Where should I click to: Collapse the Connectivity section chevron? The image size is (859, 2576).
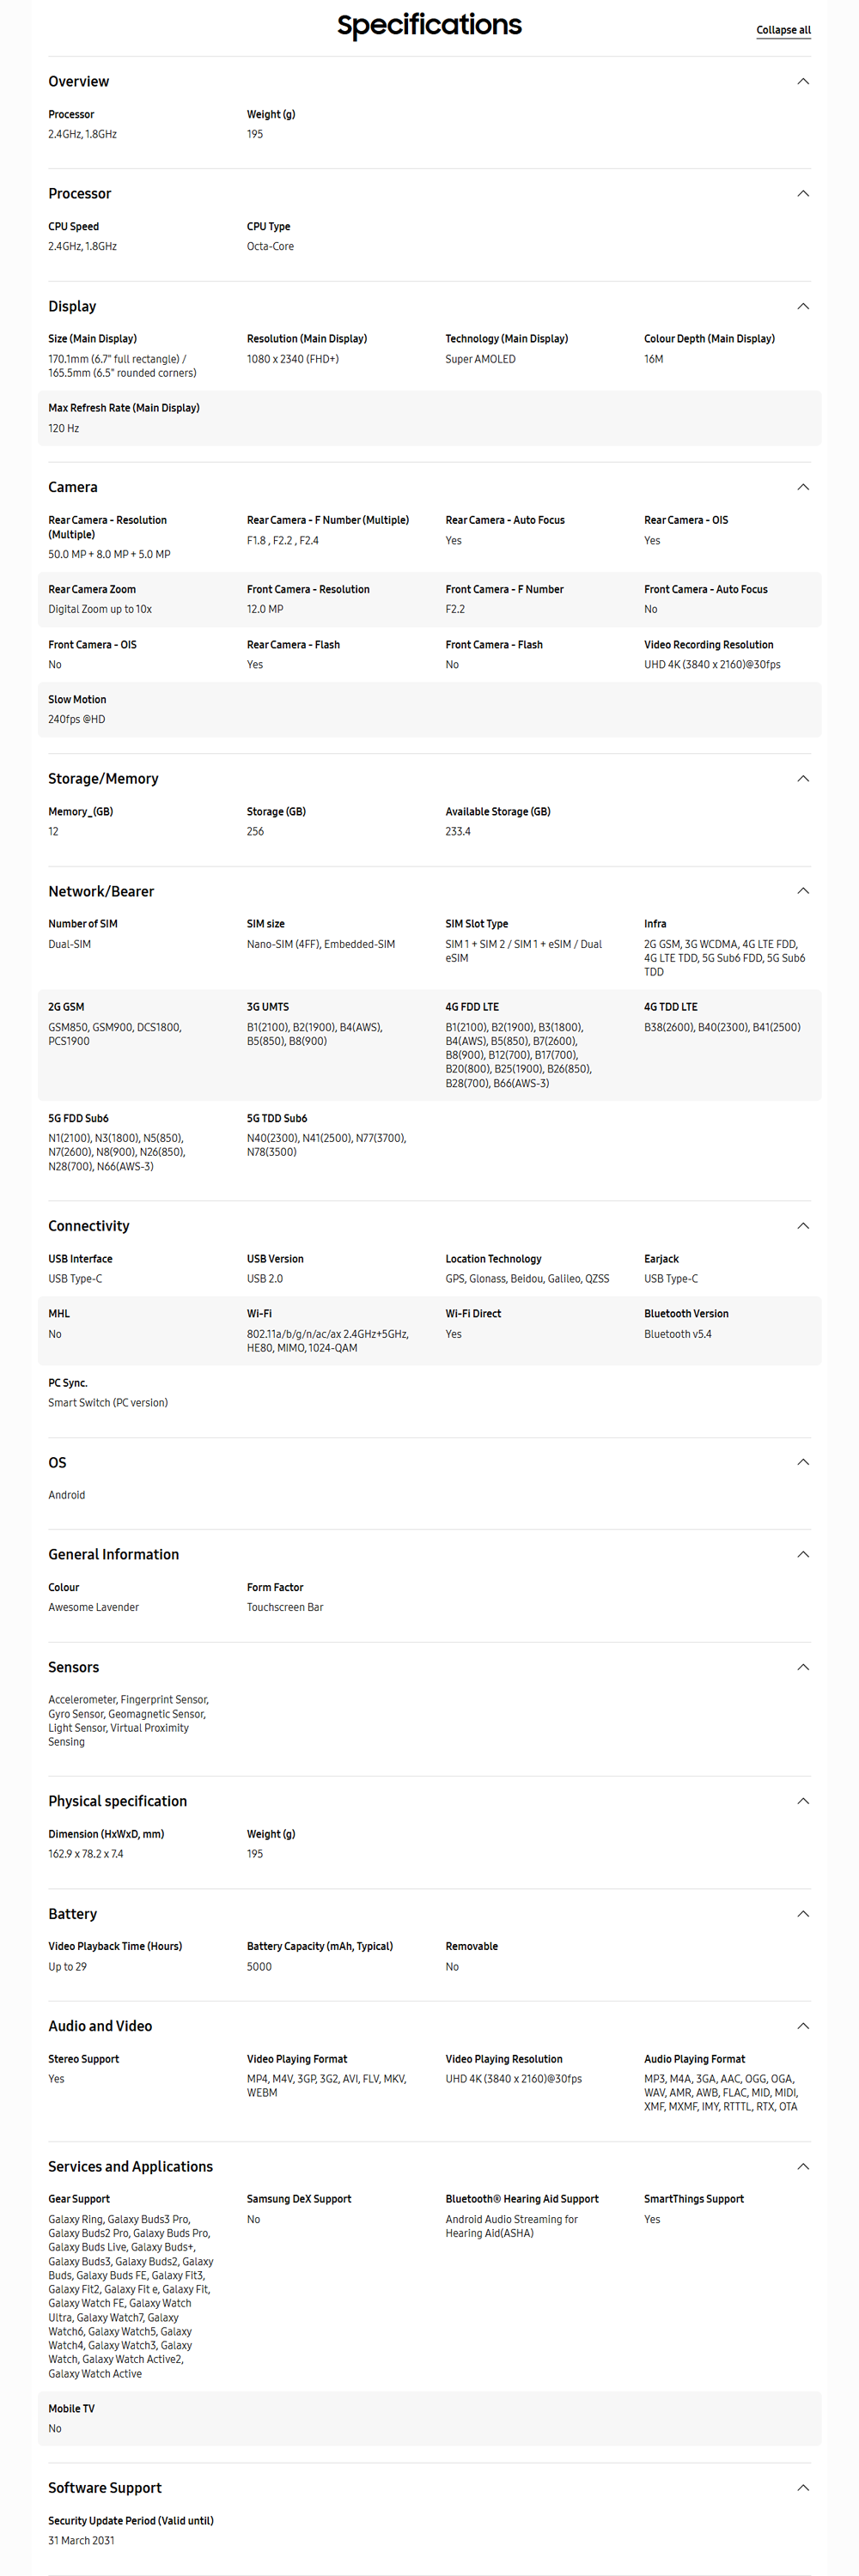coord(802,1226)
